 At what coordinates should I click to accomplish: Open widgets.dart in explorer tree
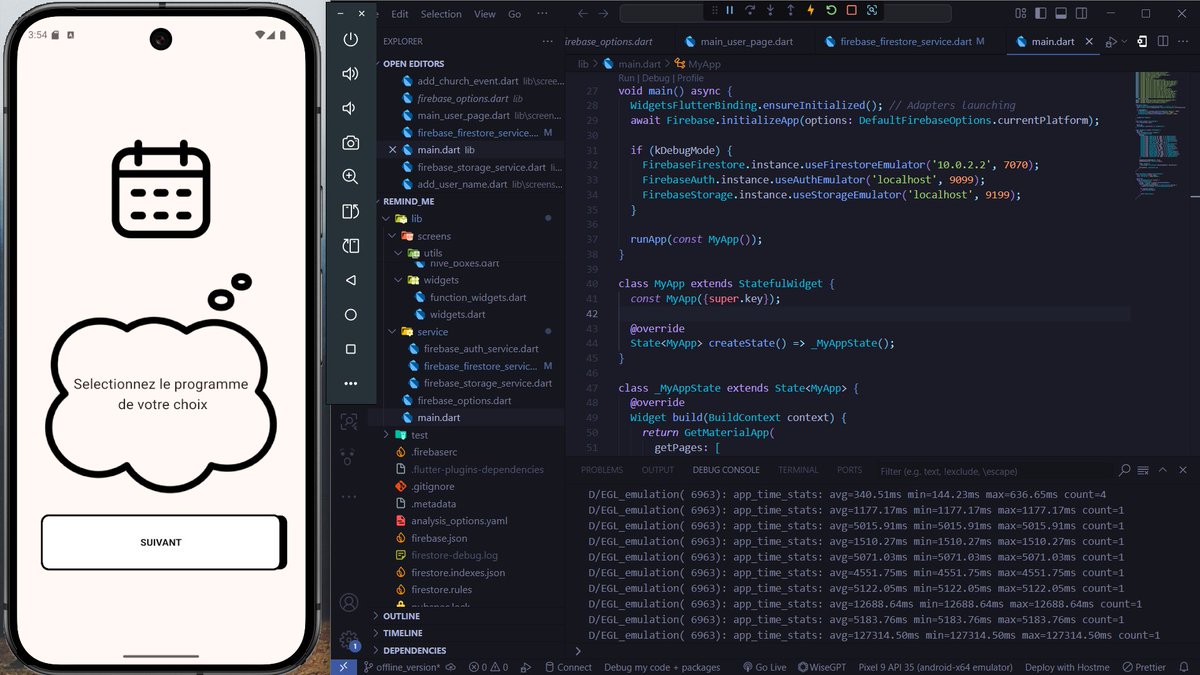point(457,314)
